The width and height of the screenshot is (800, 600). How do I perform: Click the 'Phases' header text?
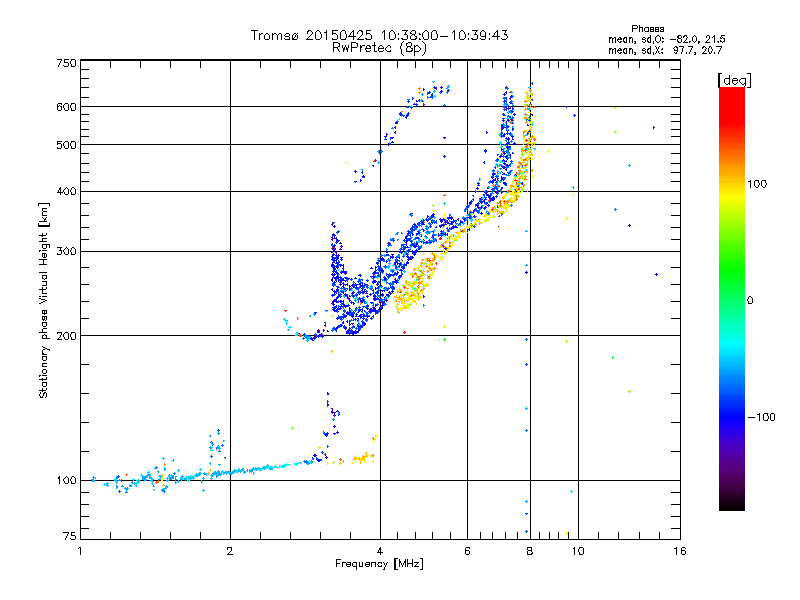pos(647,29)
